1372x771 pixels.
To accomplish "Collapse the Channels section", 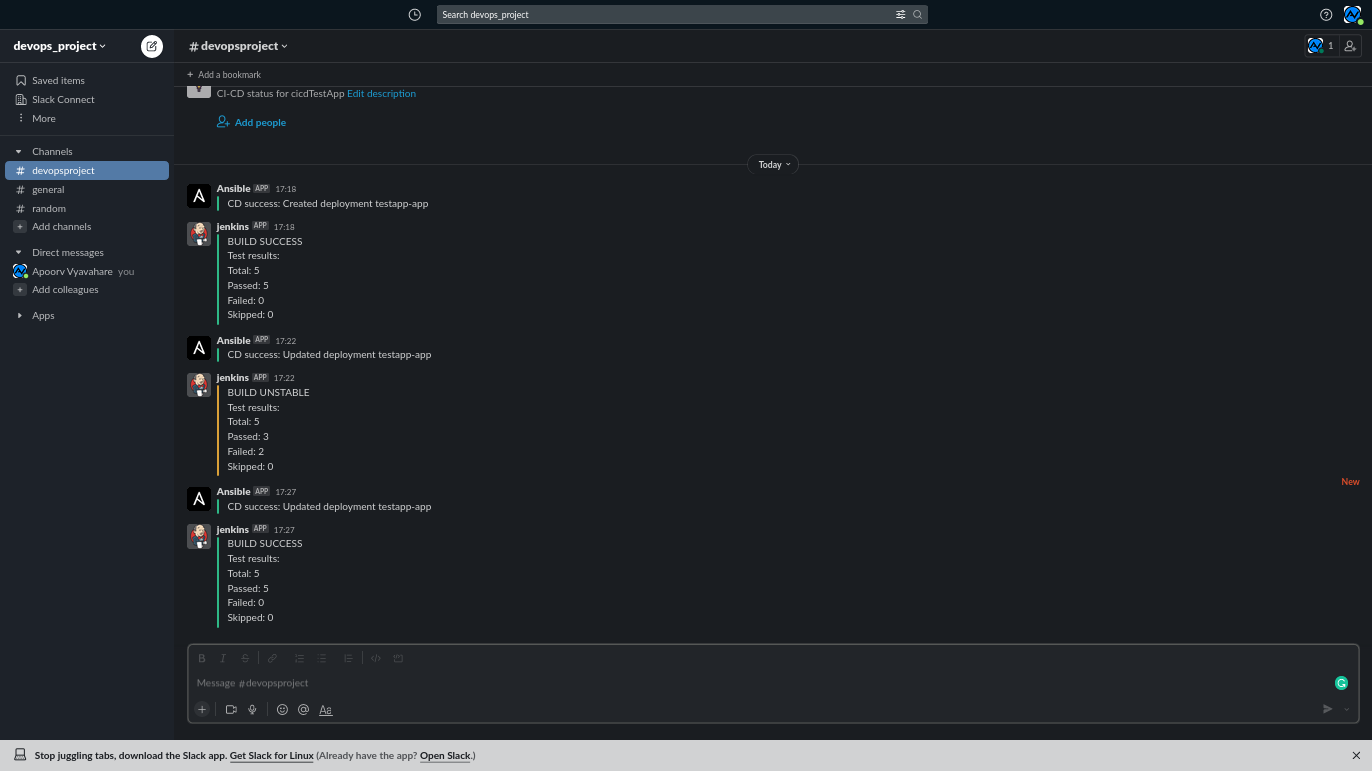I will point(19,152).
